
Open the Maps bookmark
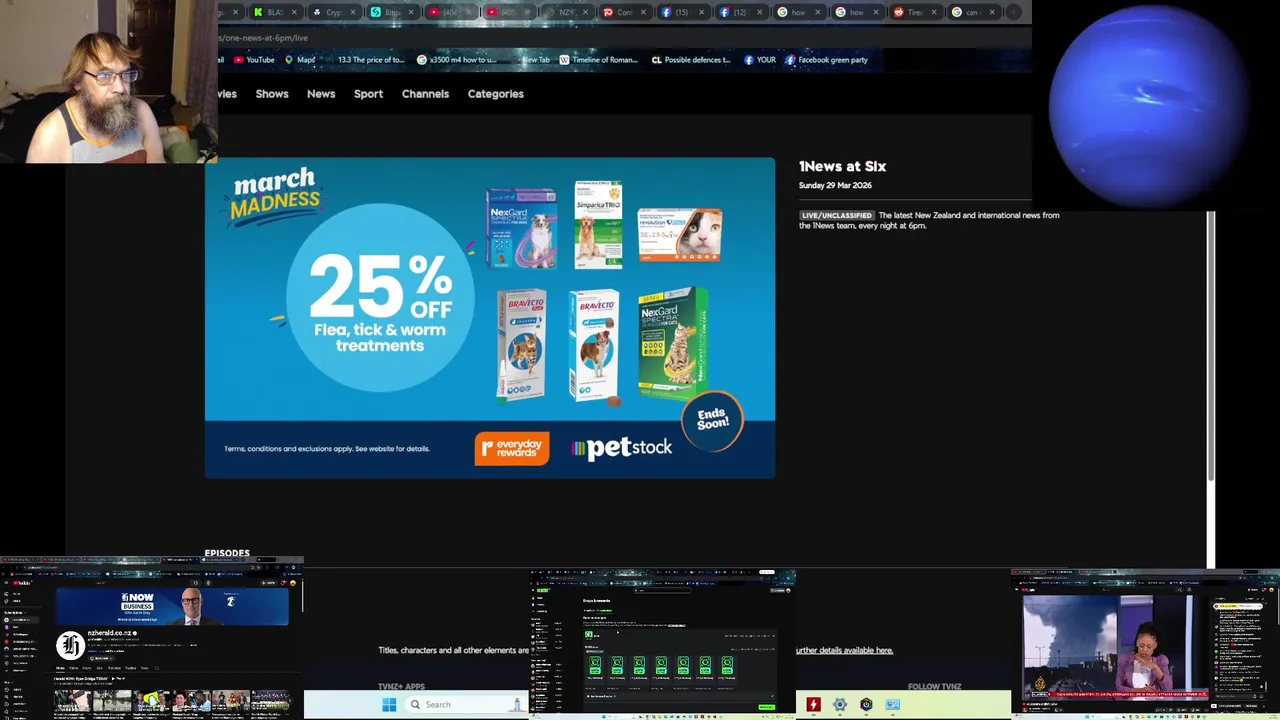tap(300, 60)
